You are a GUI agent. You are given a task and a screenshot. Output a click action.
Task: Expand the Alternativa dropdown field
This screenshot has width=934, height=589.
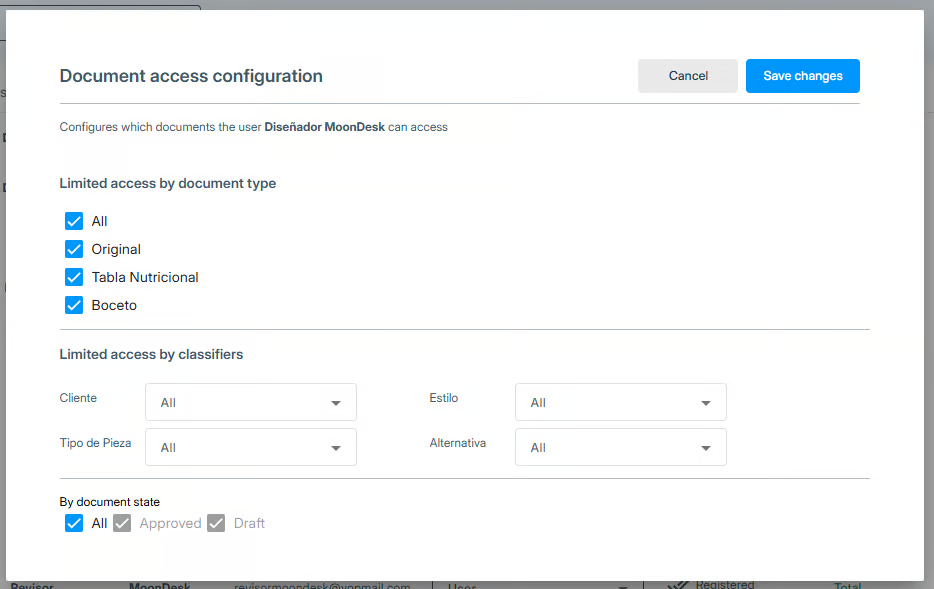coord(620,447)
